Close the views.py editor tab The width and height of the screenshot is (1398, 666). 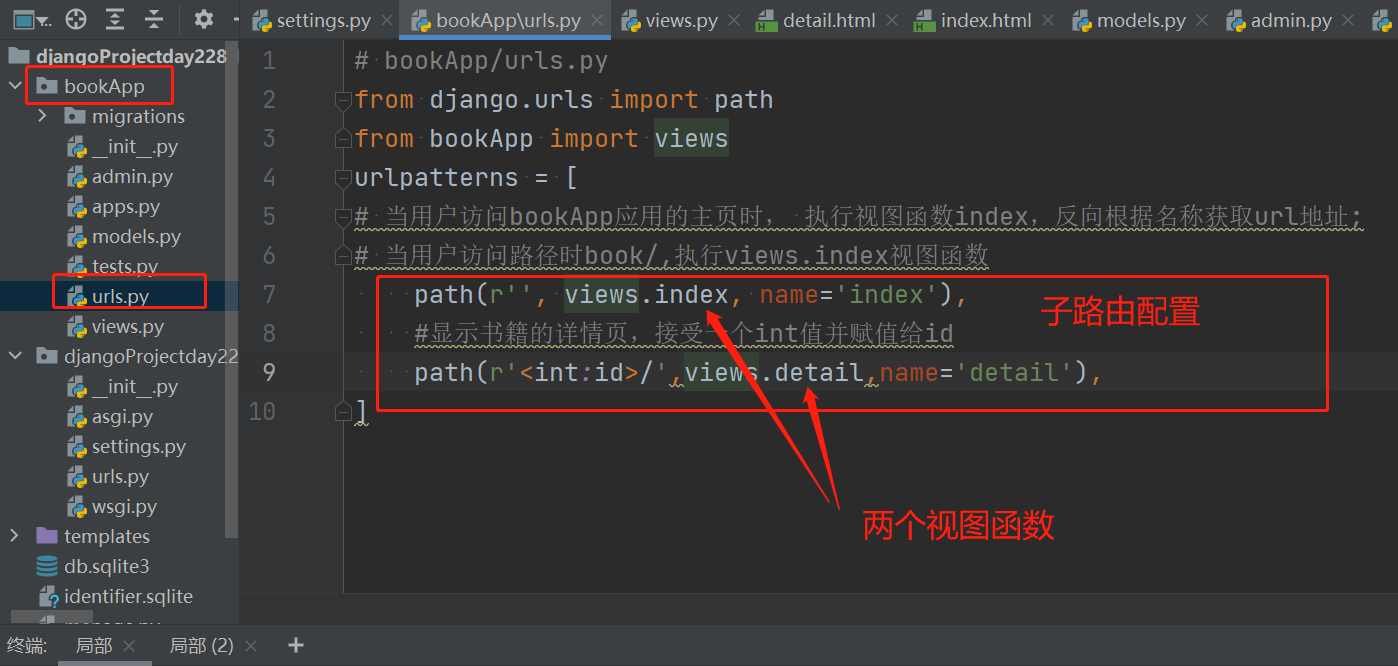[x=734, y=21]
